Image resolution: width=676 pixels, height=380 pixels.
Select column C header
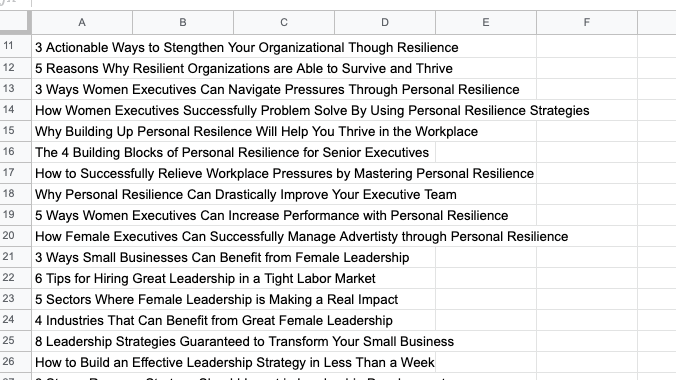pyautogui.click(x=284, y=22)
